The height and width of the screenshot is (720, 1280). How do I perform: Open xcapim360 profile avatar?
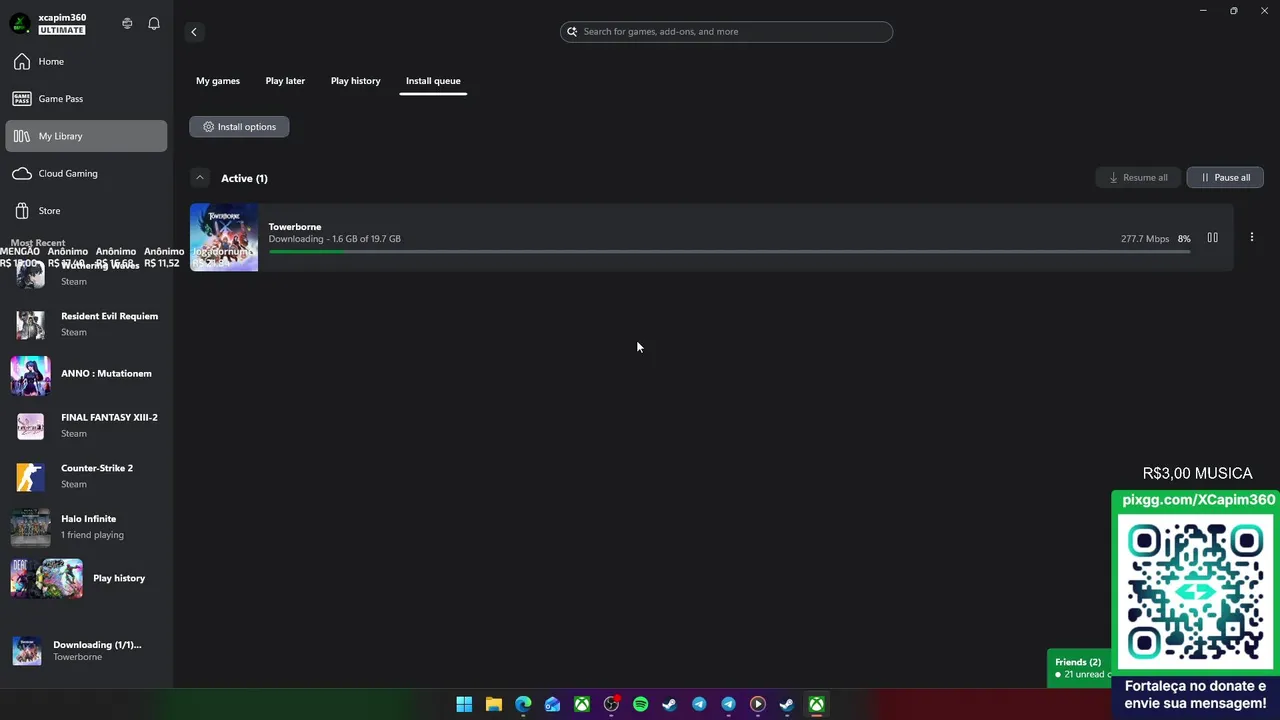(x=20, y=23)
